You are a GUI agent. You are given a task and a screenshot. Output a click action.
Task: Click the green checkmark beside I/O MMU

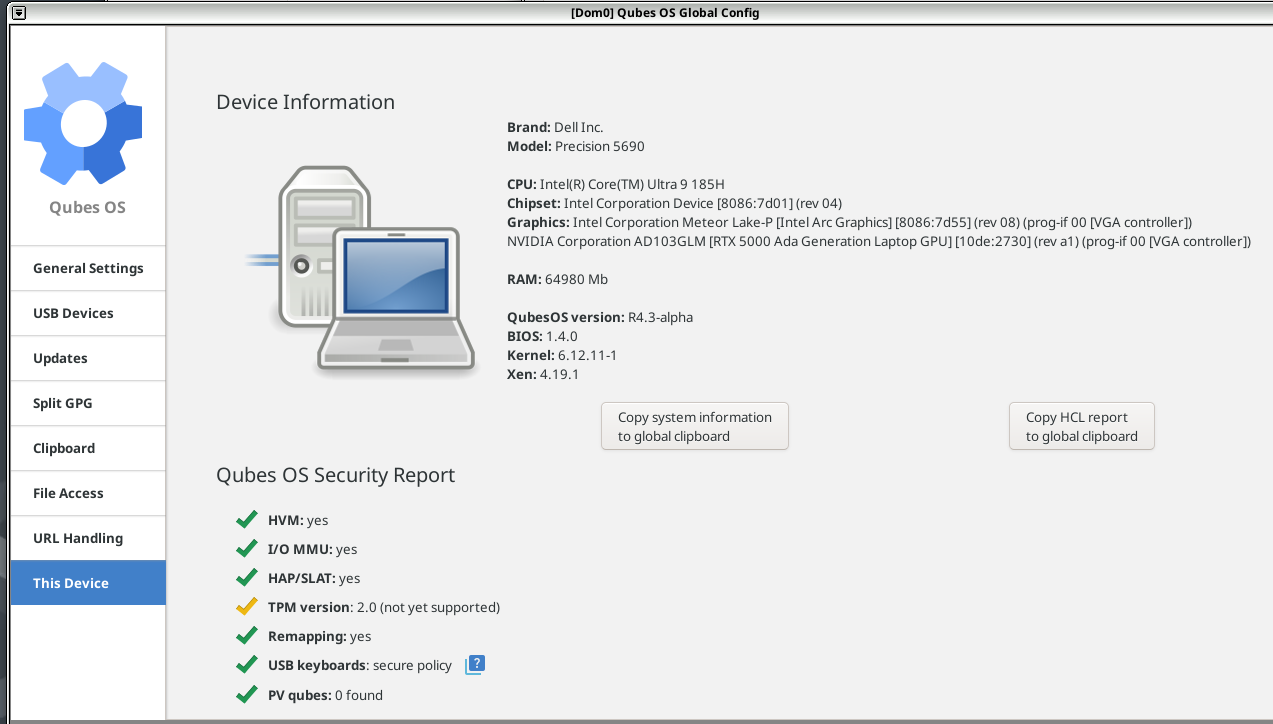pyautogui.click(x=246, y=549)
